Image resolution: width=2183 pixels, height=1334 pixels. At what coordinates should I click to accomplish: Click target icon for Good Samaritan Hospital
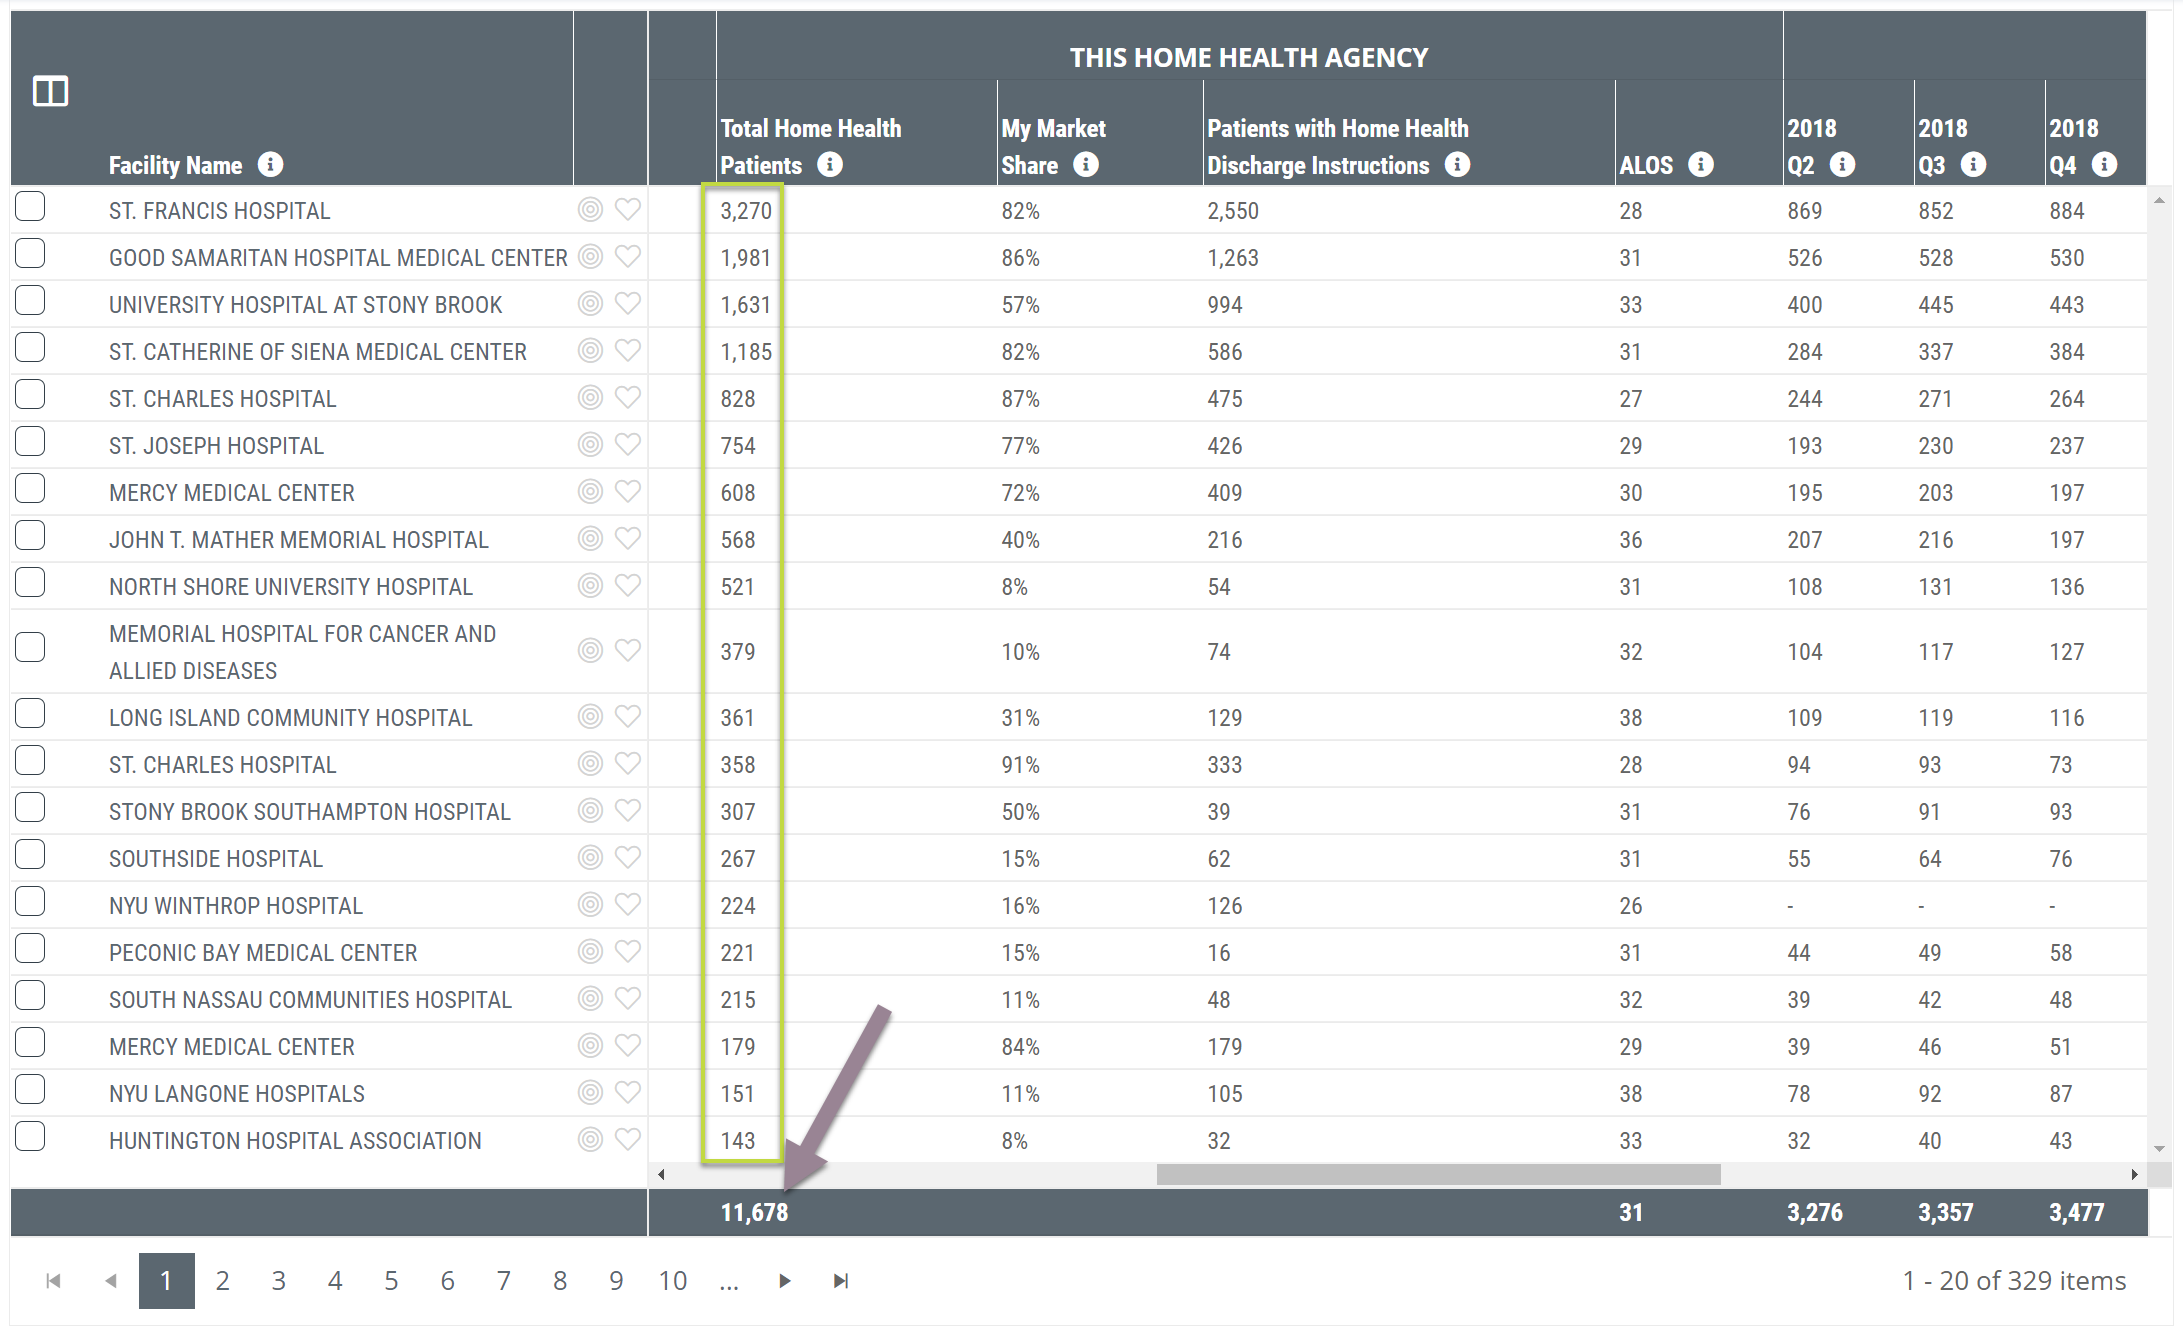click(x=590, y=256)
